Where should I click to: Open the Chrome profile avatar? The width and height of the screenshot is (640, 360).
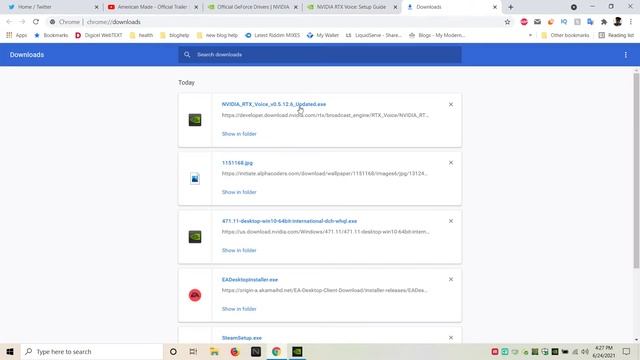pos(617,22)
